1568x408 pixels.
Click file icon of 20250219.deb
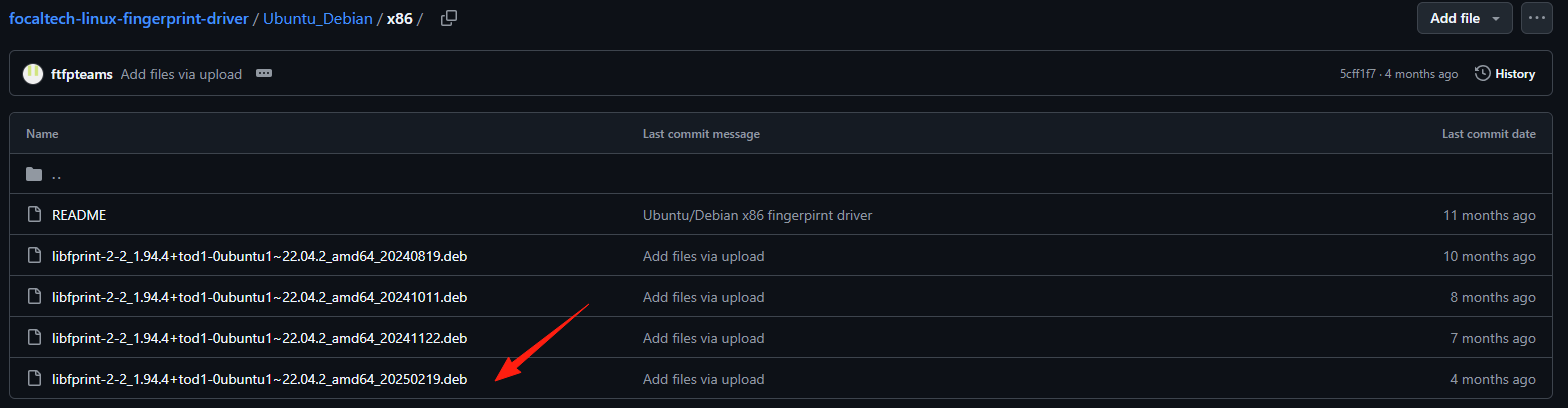pos(34,379)
